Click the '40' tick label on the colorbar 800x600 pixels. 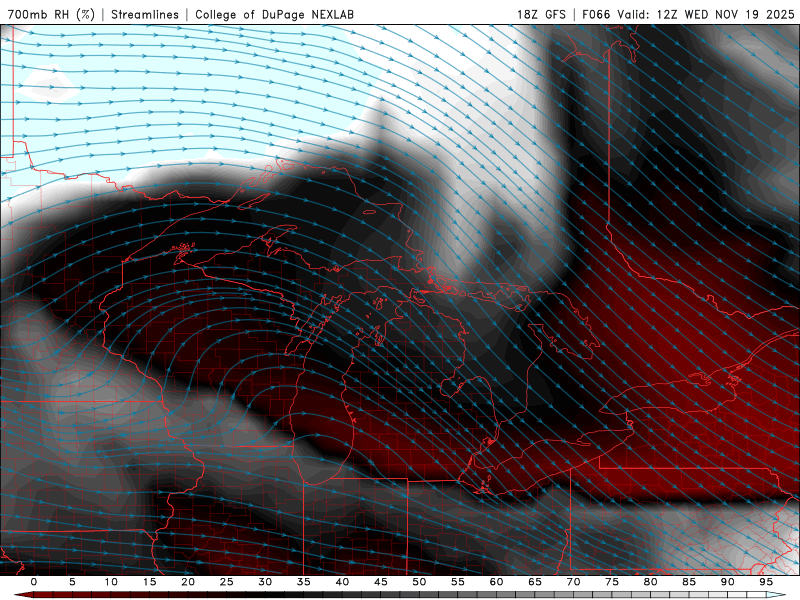coord(342,582)
